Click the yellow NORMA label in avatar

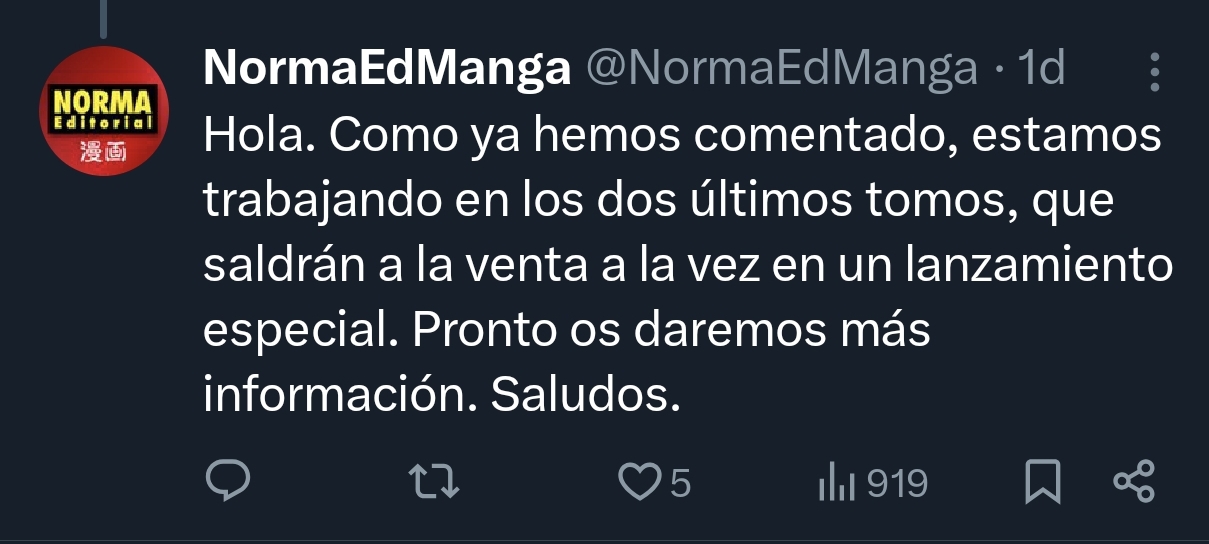tap(103, 103)
